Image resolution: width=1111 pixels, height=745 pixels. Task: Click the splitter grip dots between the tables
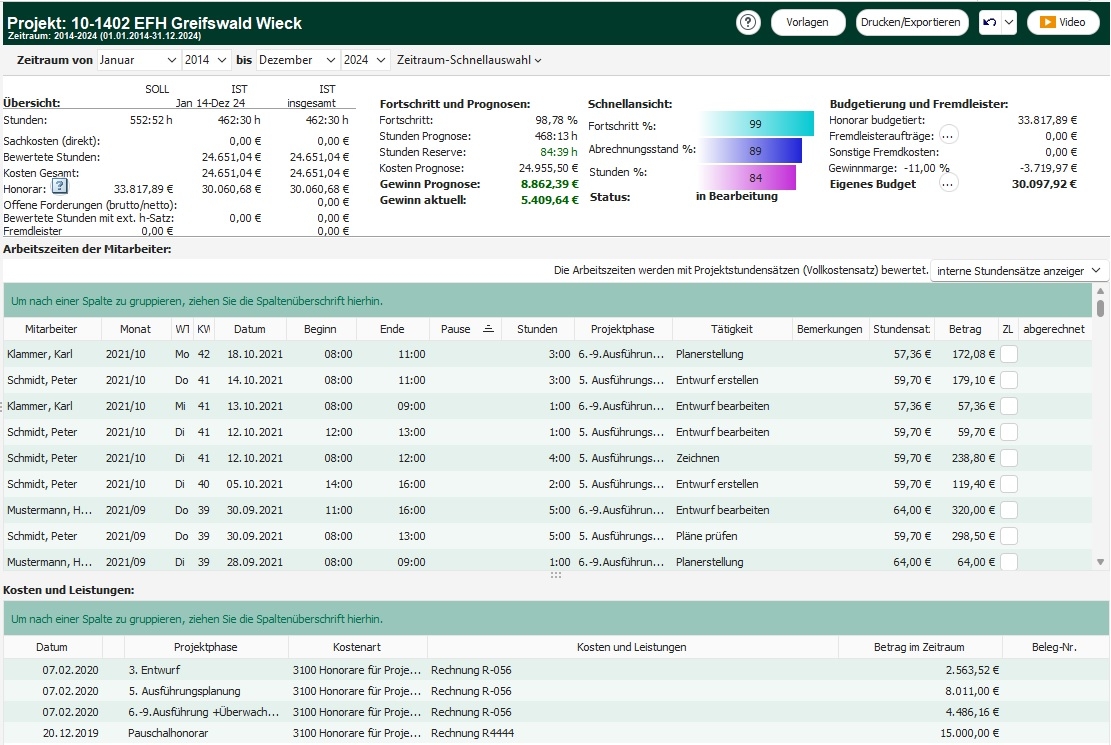point(555,576)
